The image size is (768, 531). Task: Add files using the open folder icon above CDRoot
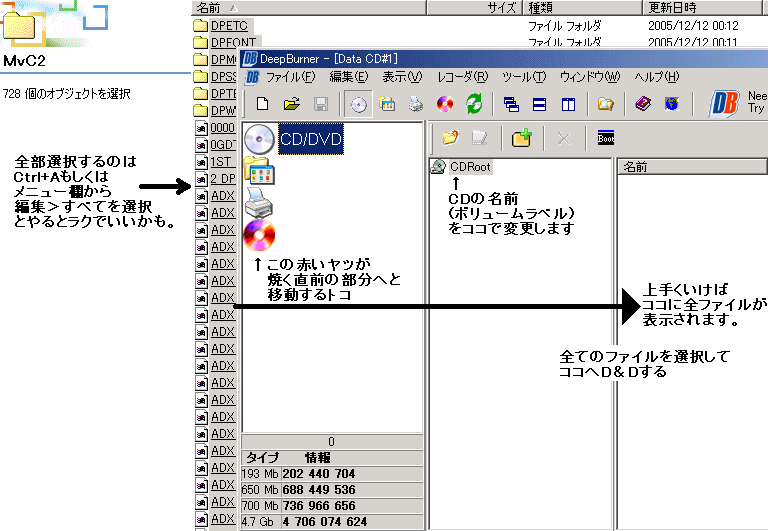451,138
